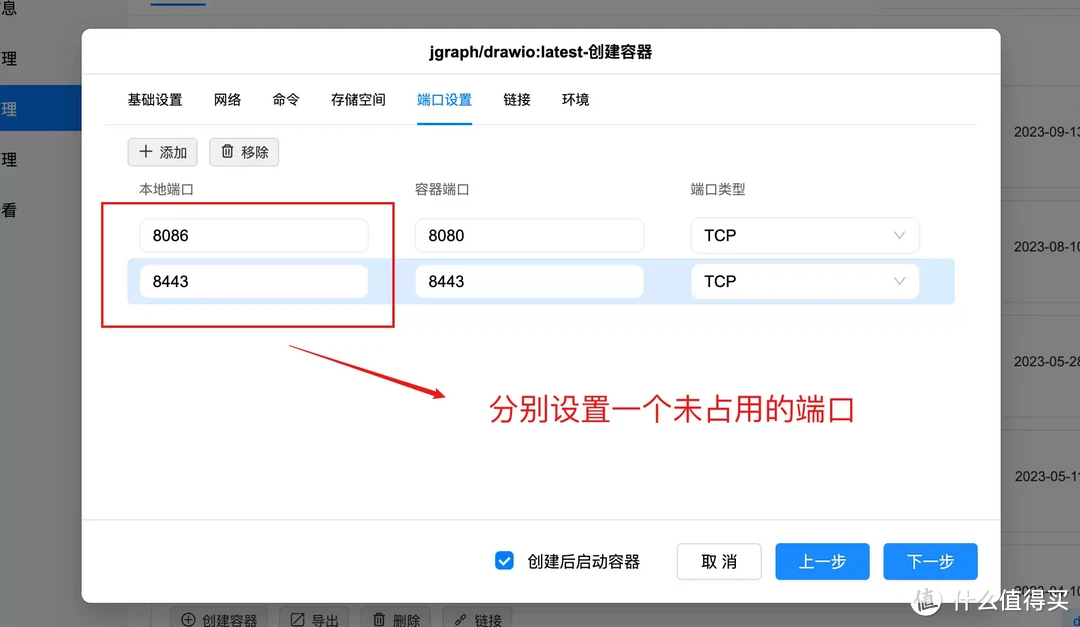Open the 链接 tab in dialog

click(x=517, y=100)
